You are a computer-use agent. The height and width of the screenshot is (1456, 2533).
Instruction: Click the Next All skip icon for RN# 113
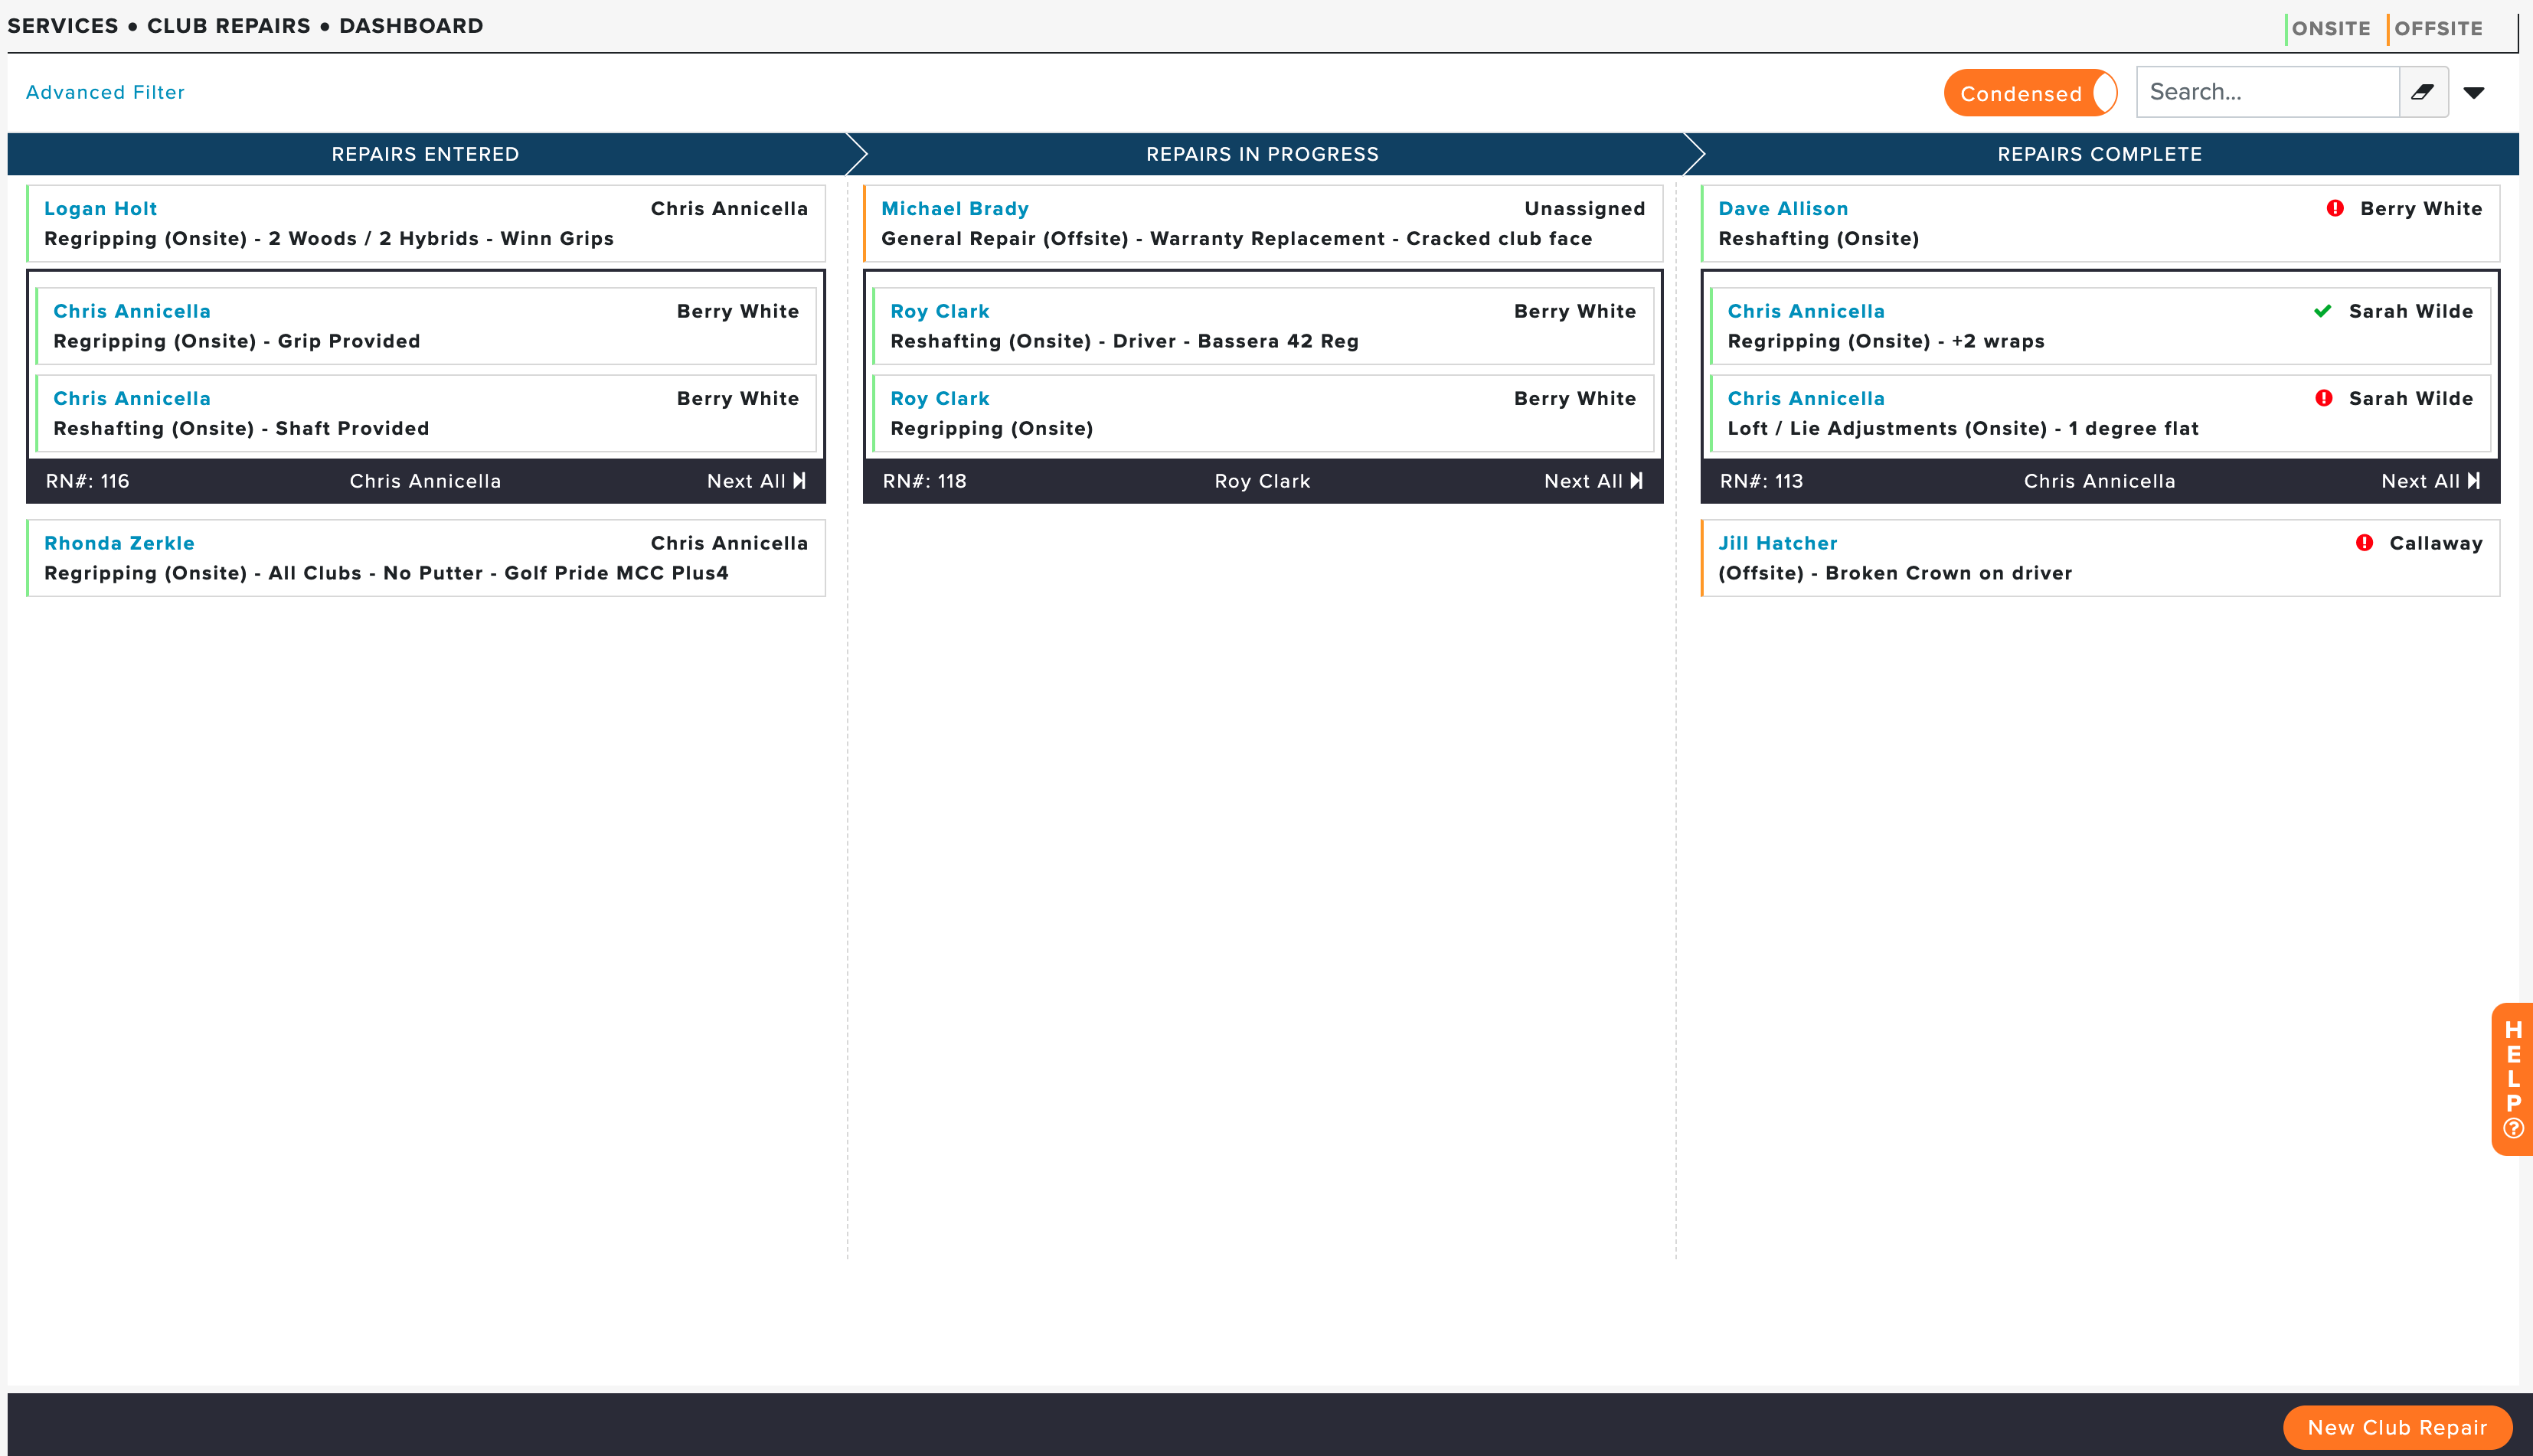click(x=2473, y=481)
